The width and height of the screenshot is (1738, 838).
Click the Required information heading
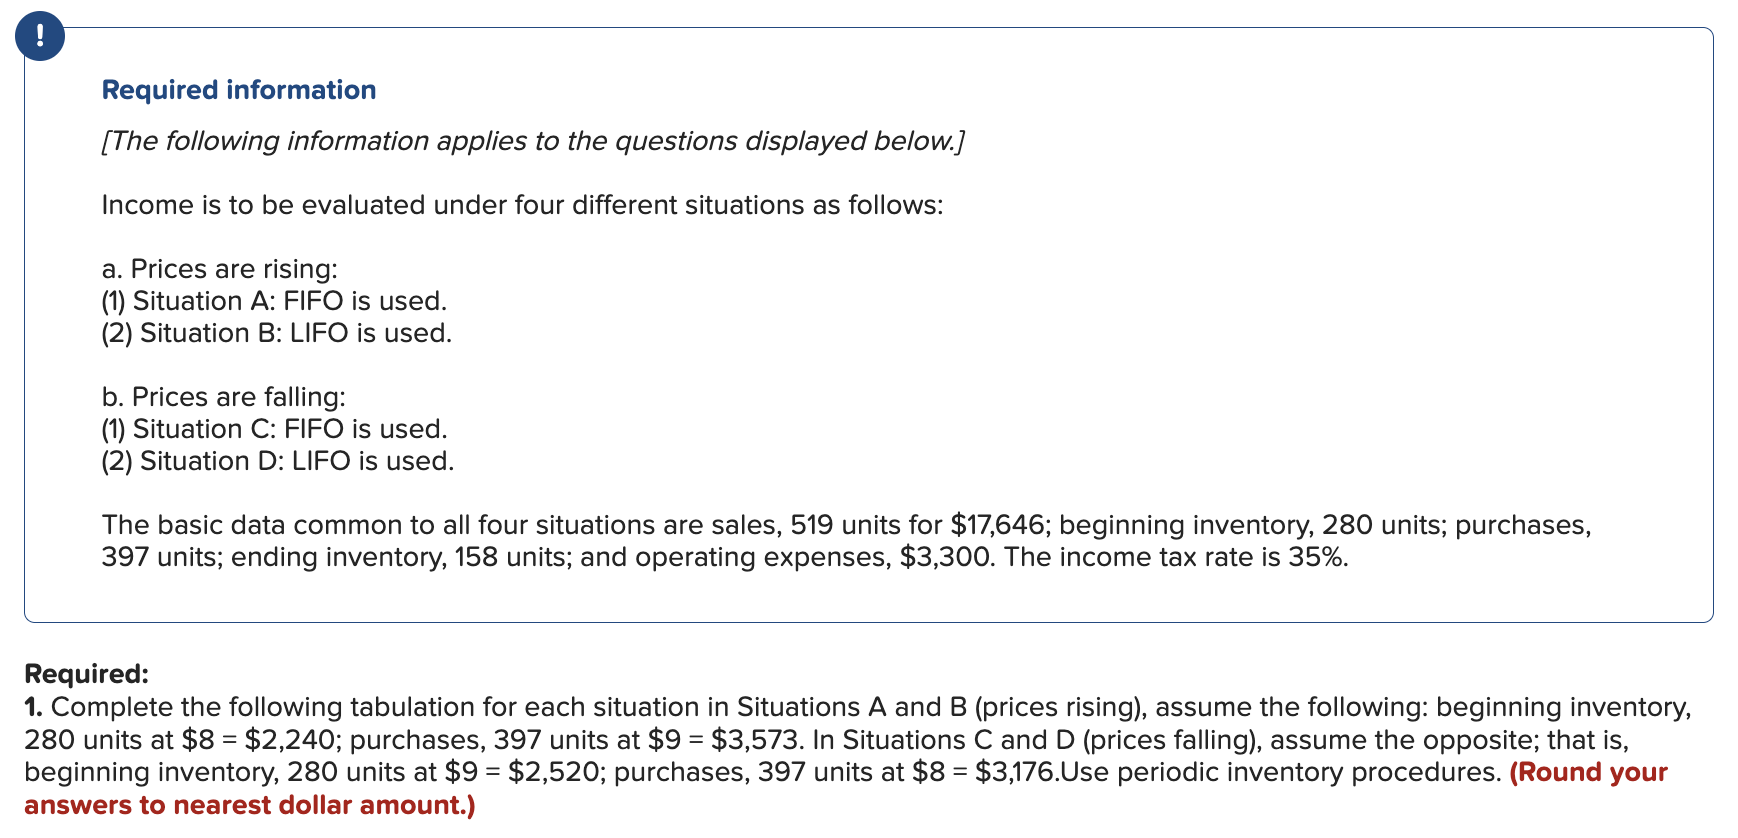coord(239,90)
